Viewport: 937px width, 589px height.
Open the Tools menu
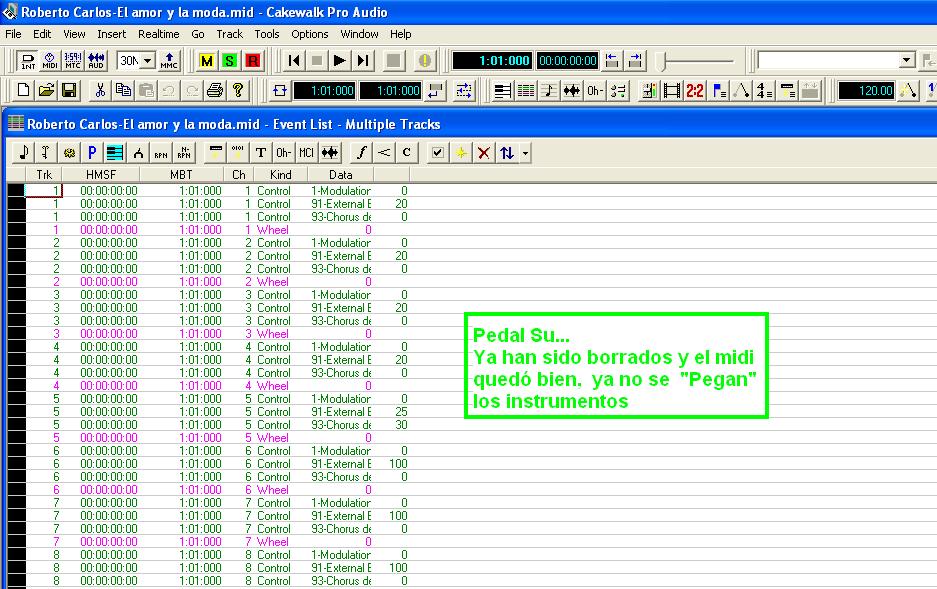point(267,34)
